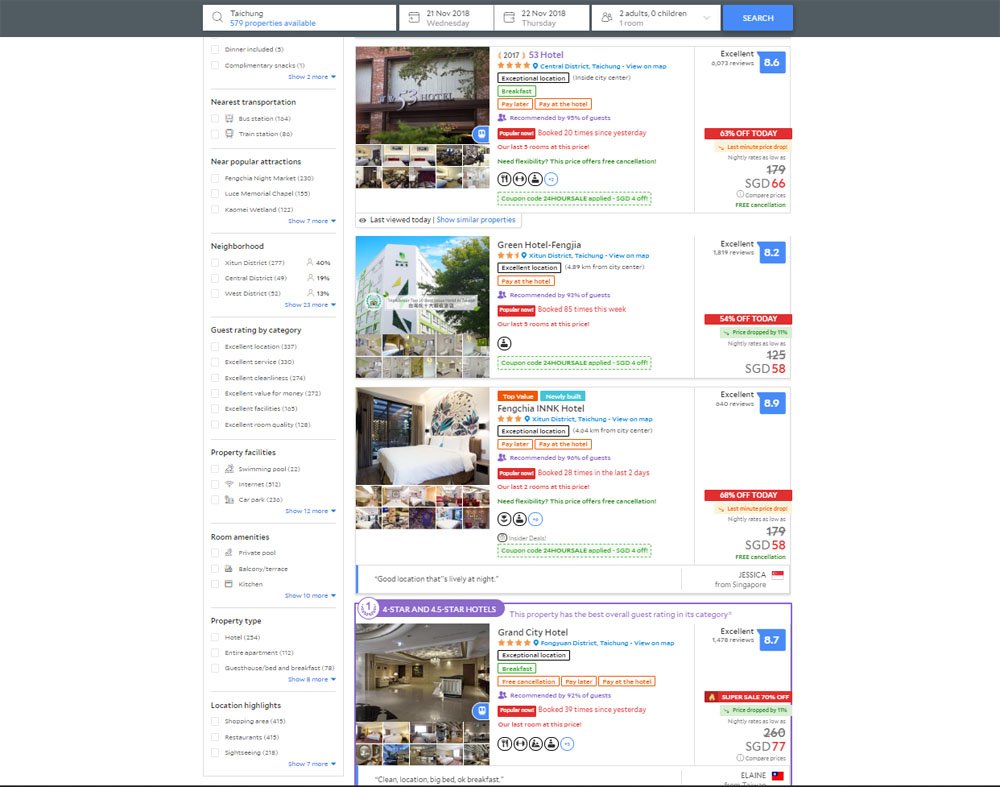This screenshot has height=787, width=1000.
Task: Click the map pin icon for Green Hotel-Fengjia
Action: (524, 255)
